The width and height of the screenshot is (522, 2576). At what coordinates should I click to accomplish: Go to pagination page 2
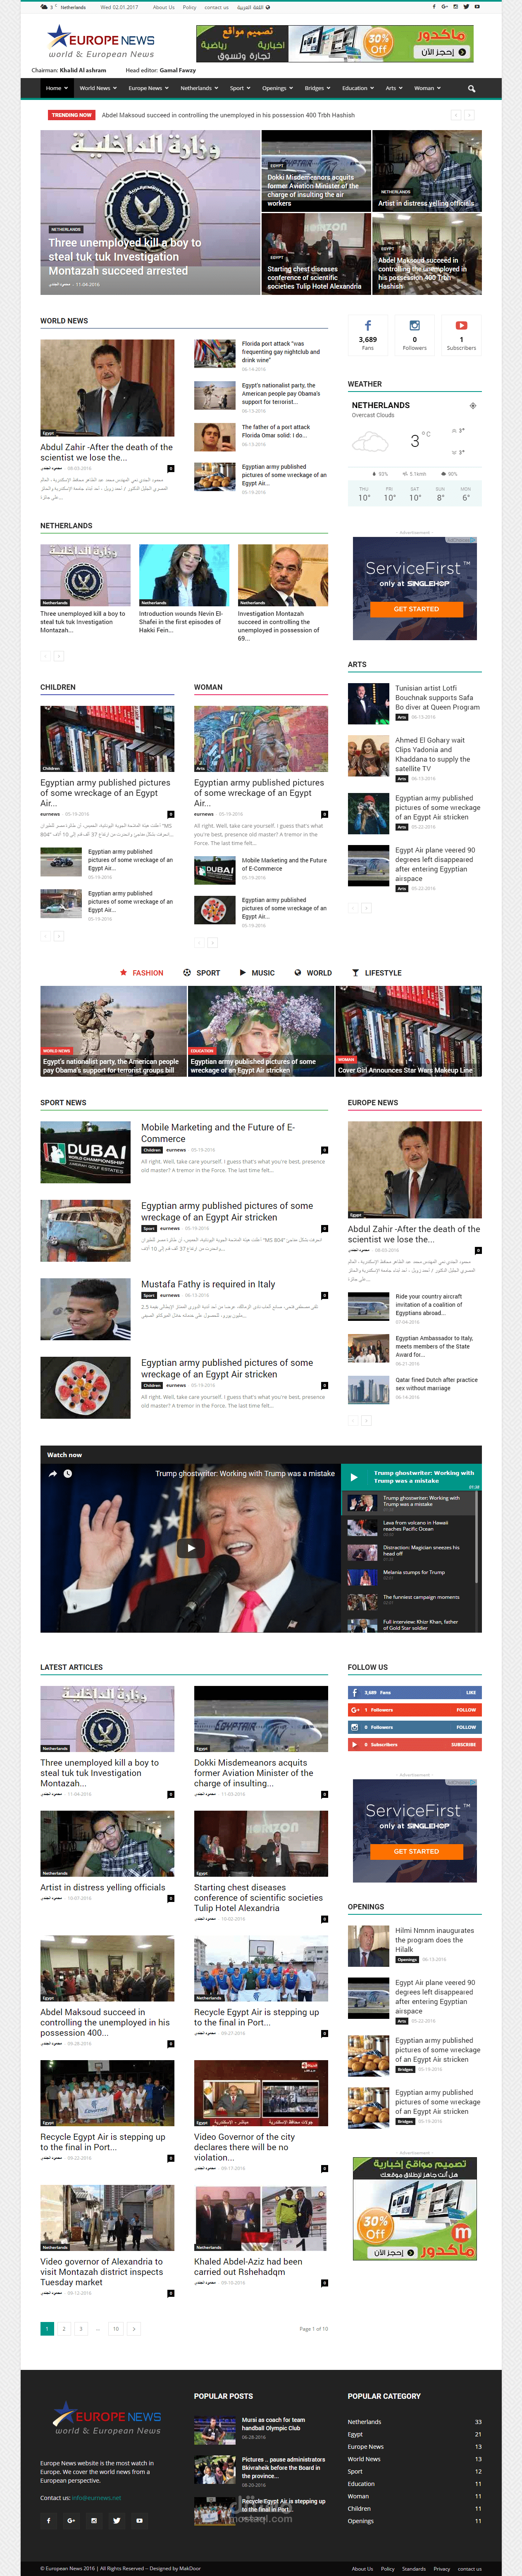coord(64,2328)
